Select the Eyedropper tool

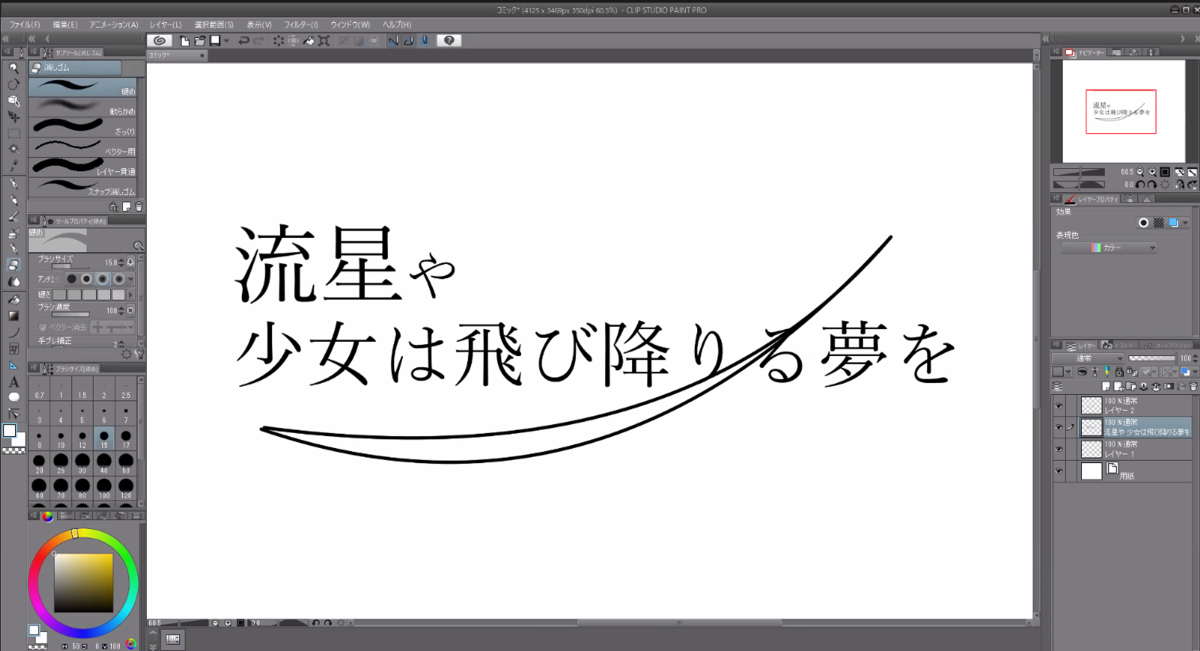[x=14, y=166]
